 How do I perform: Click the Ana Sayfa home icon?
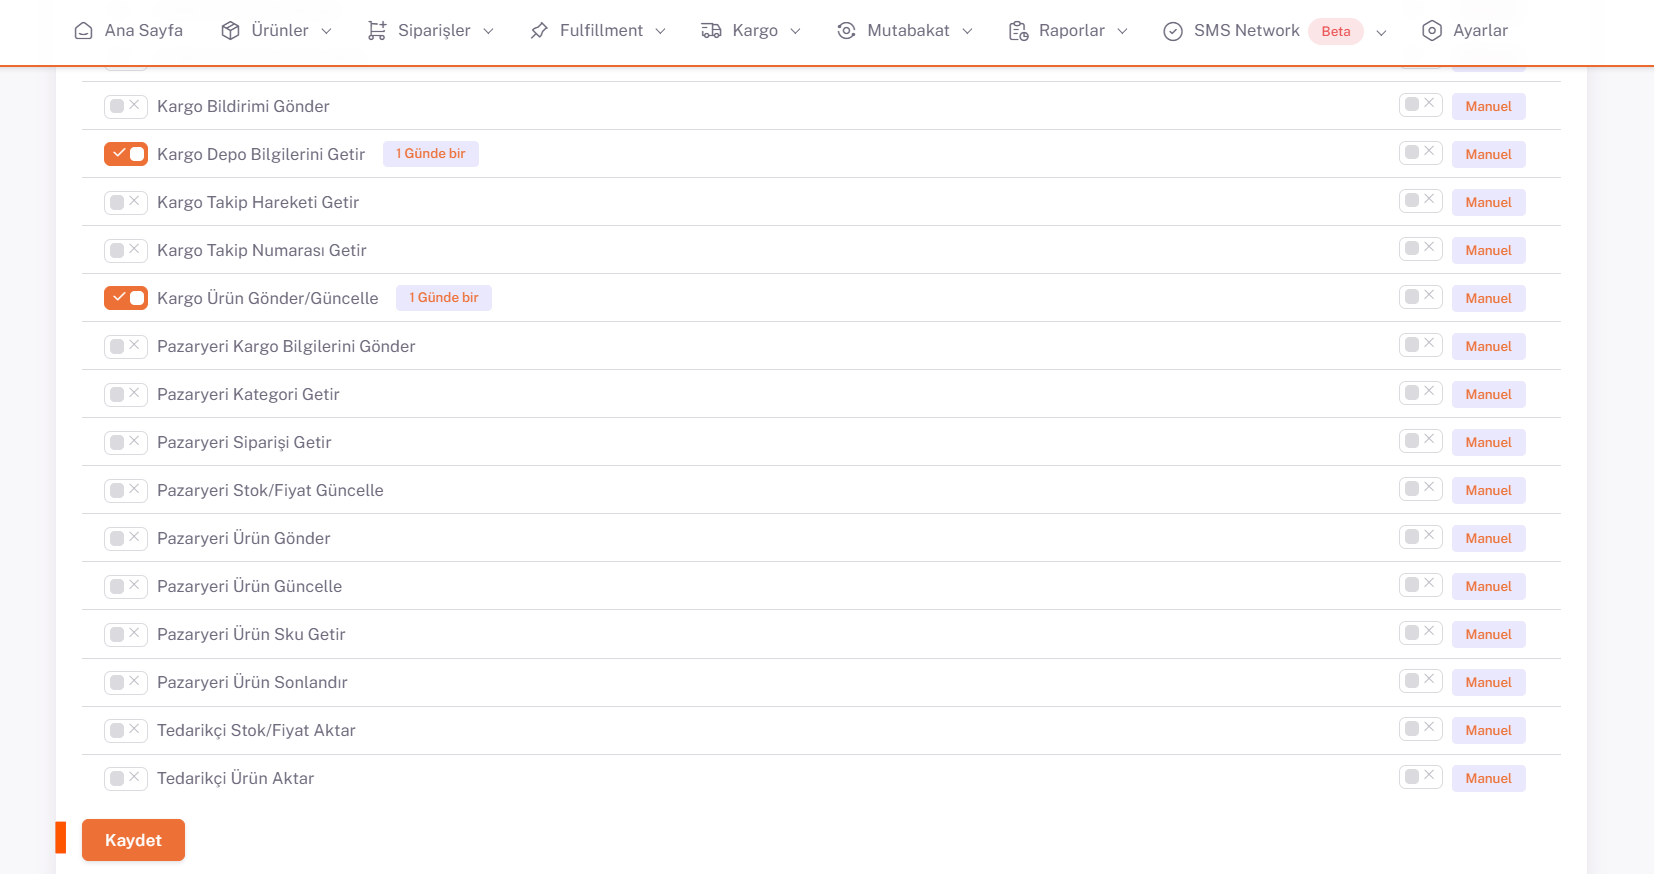tap(84, 31)
